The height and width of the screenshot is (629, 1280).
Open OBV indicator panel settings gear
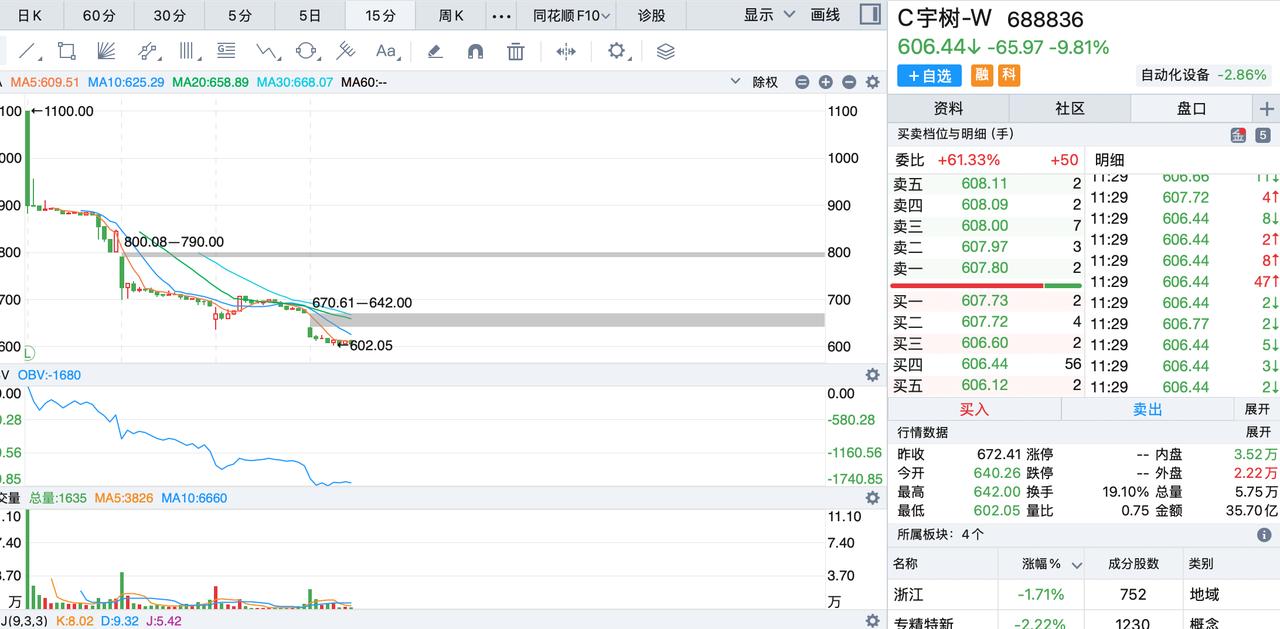(x=872, y=375)
